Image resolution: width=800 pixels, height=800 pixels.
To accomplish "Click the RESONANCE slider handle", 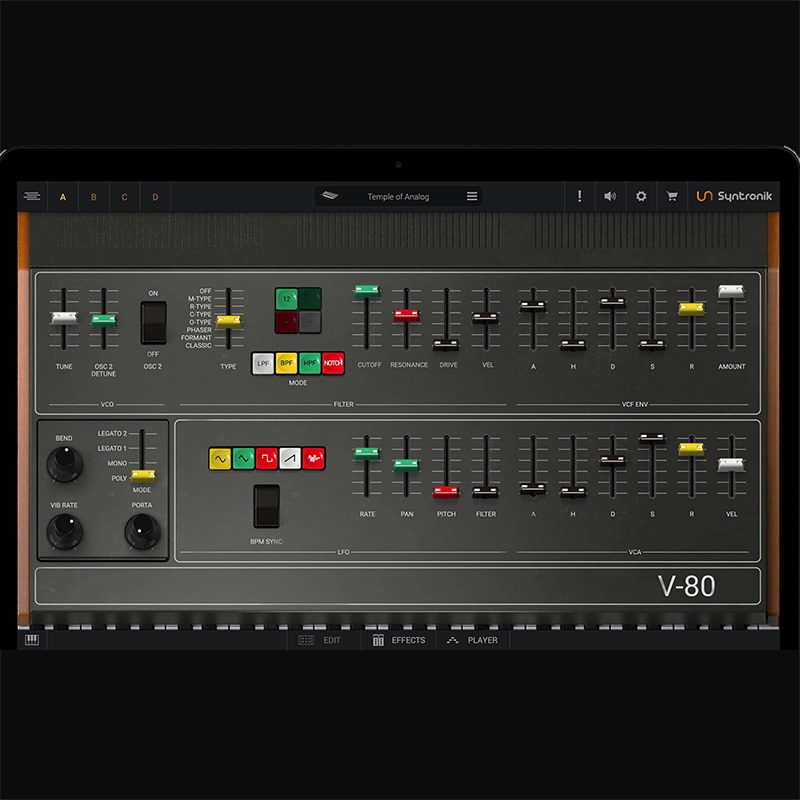I will coord(407,315).
